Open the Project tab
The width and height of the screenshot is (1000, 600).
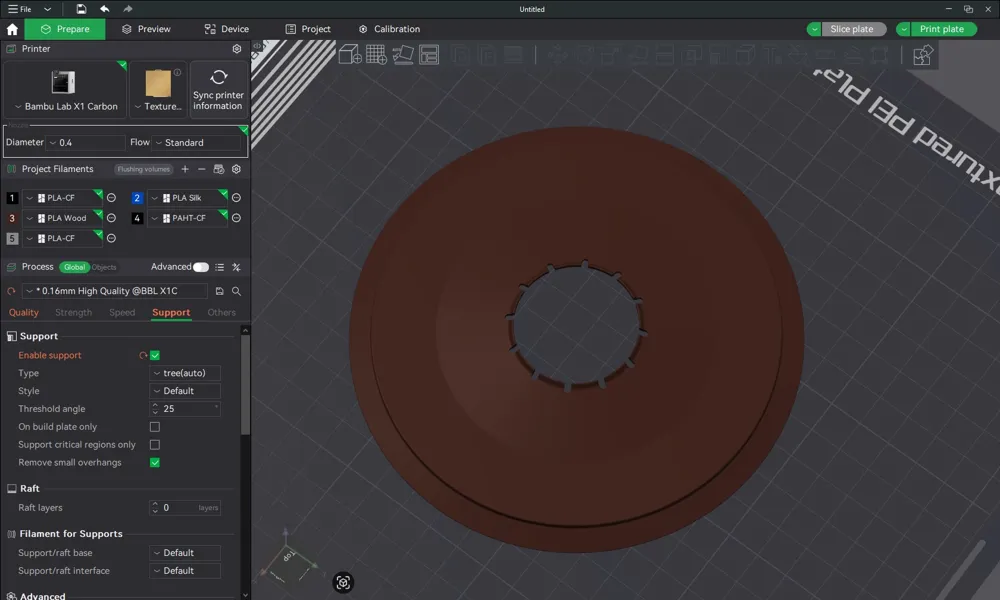pos(308,29)
